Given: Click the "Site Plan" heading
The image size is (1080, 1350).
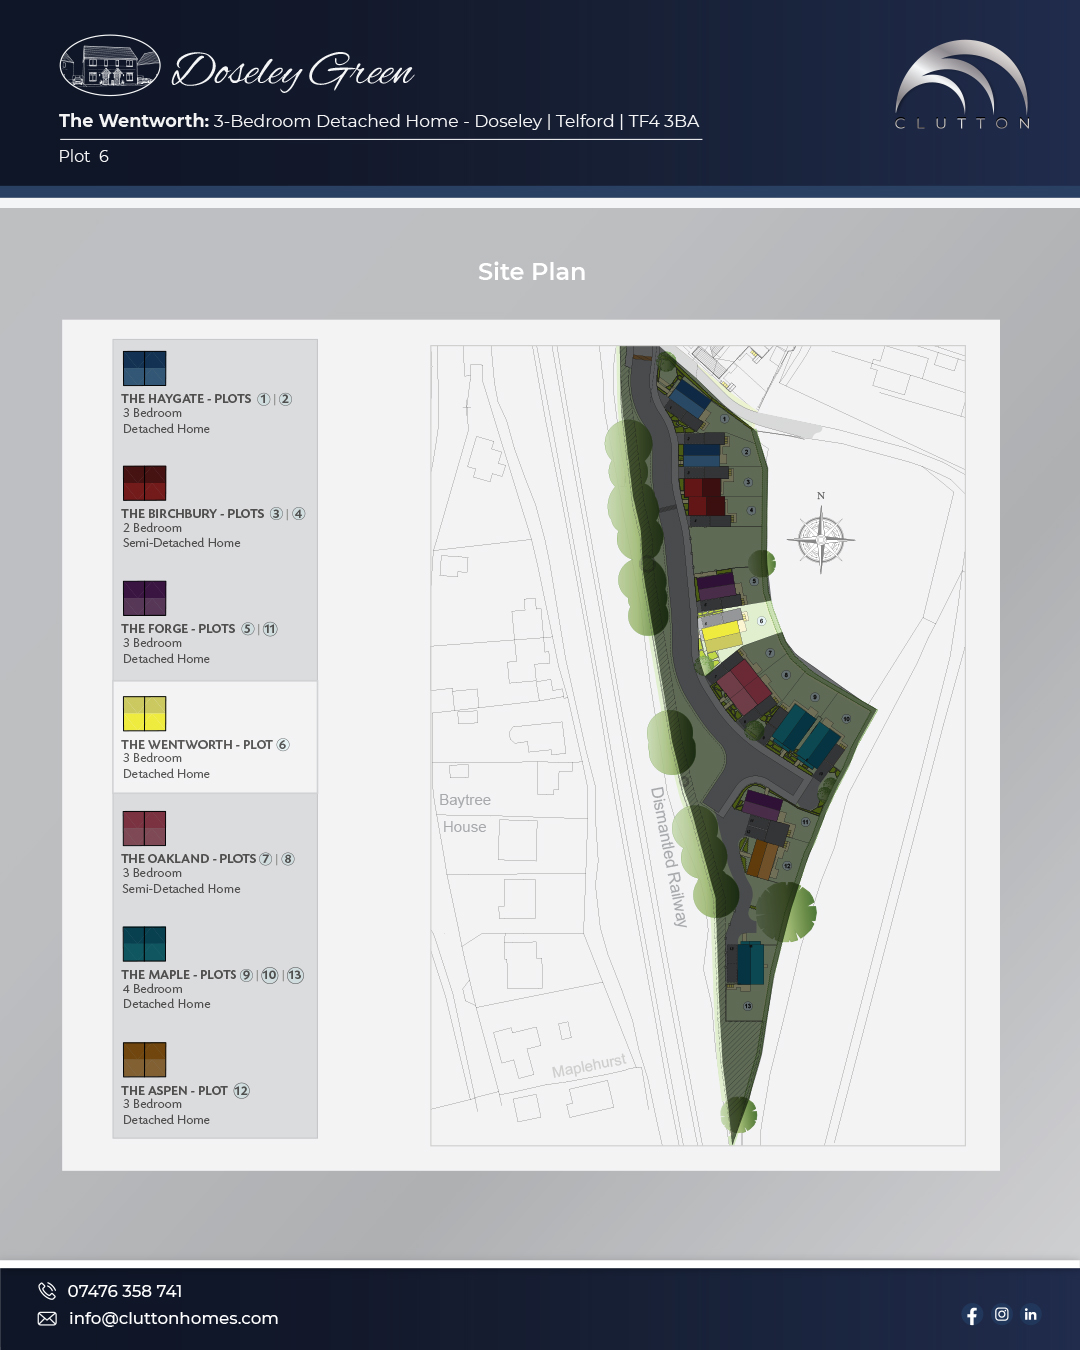Looking at the screenshot, I should 532,272.
